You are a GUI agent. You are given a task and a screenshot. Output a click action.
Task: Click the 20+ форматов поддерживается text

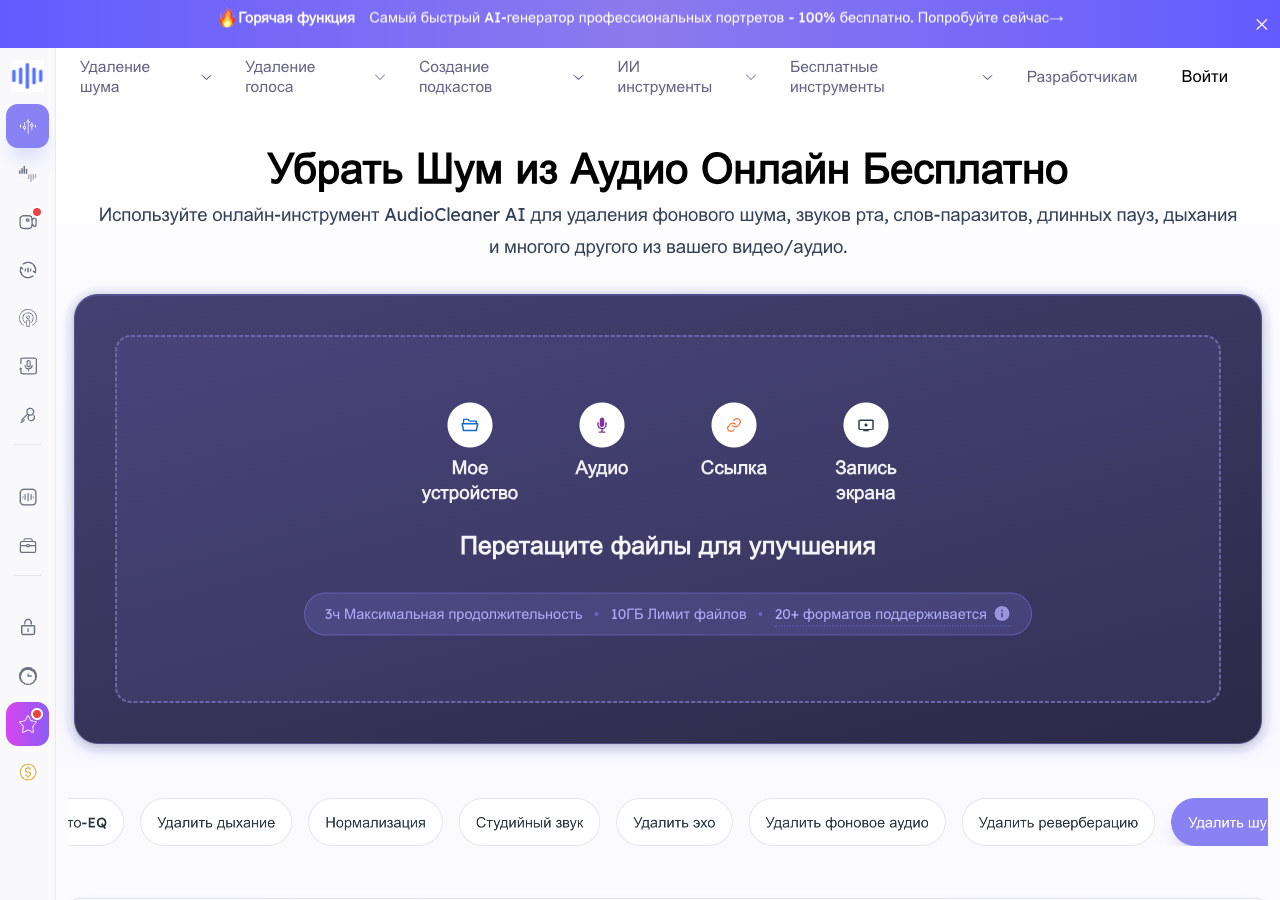(880, 614)
